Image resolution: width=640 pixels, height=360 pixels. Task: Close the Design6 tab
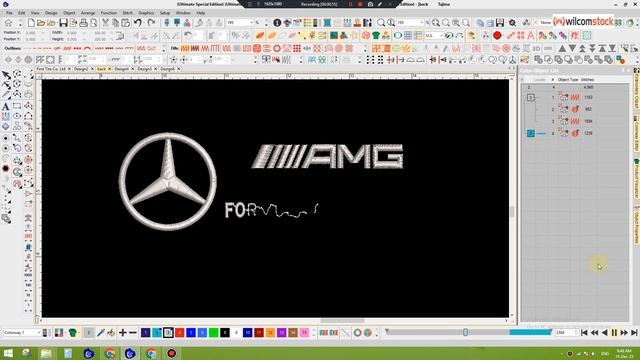tap(179, 69)
